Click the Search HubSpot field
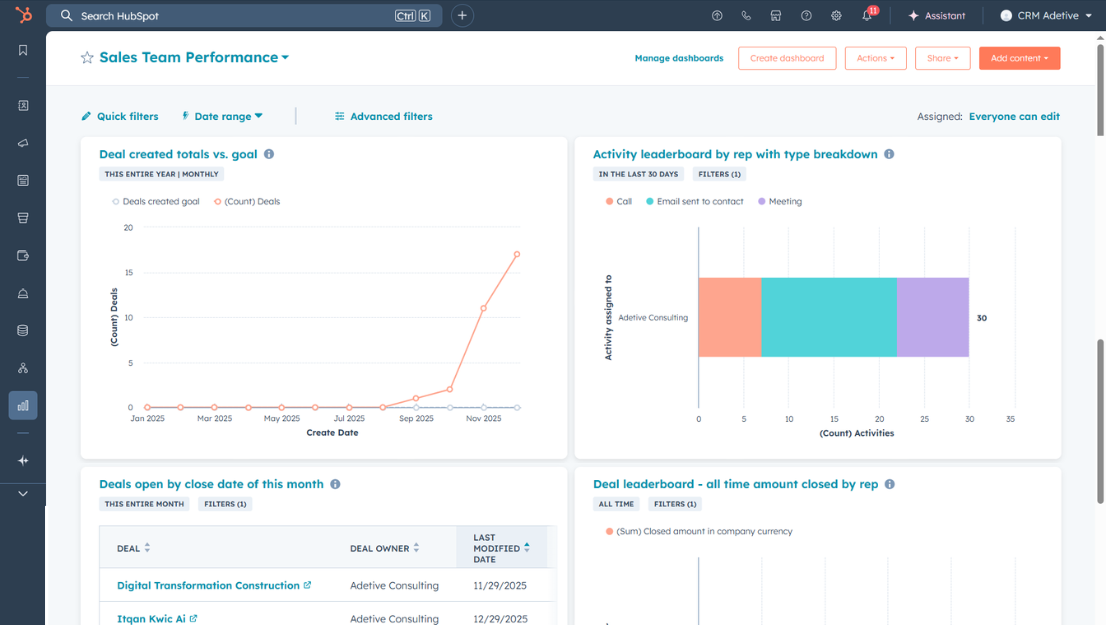 (x=200, y=15)
